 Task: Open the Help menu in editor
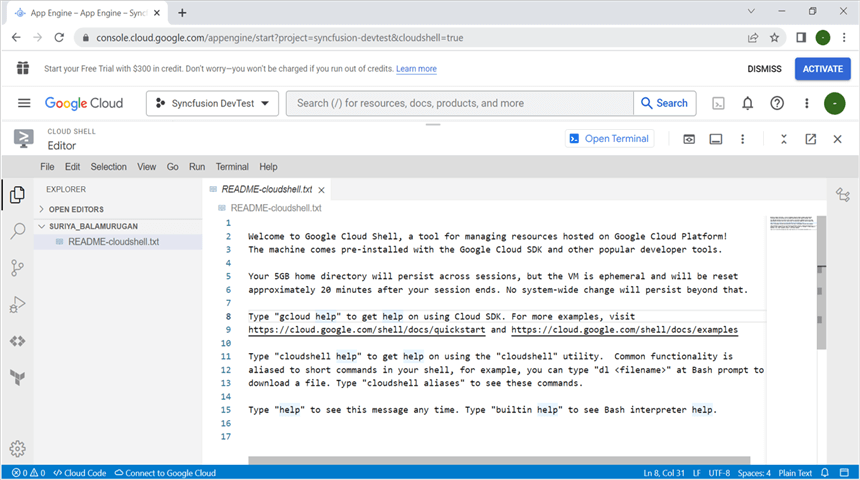click(x=268, y=167)
